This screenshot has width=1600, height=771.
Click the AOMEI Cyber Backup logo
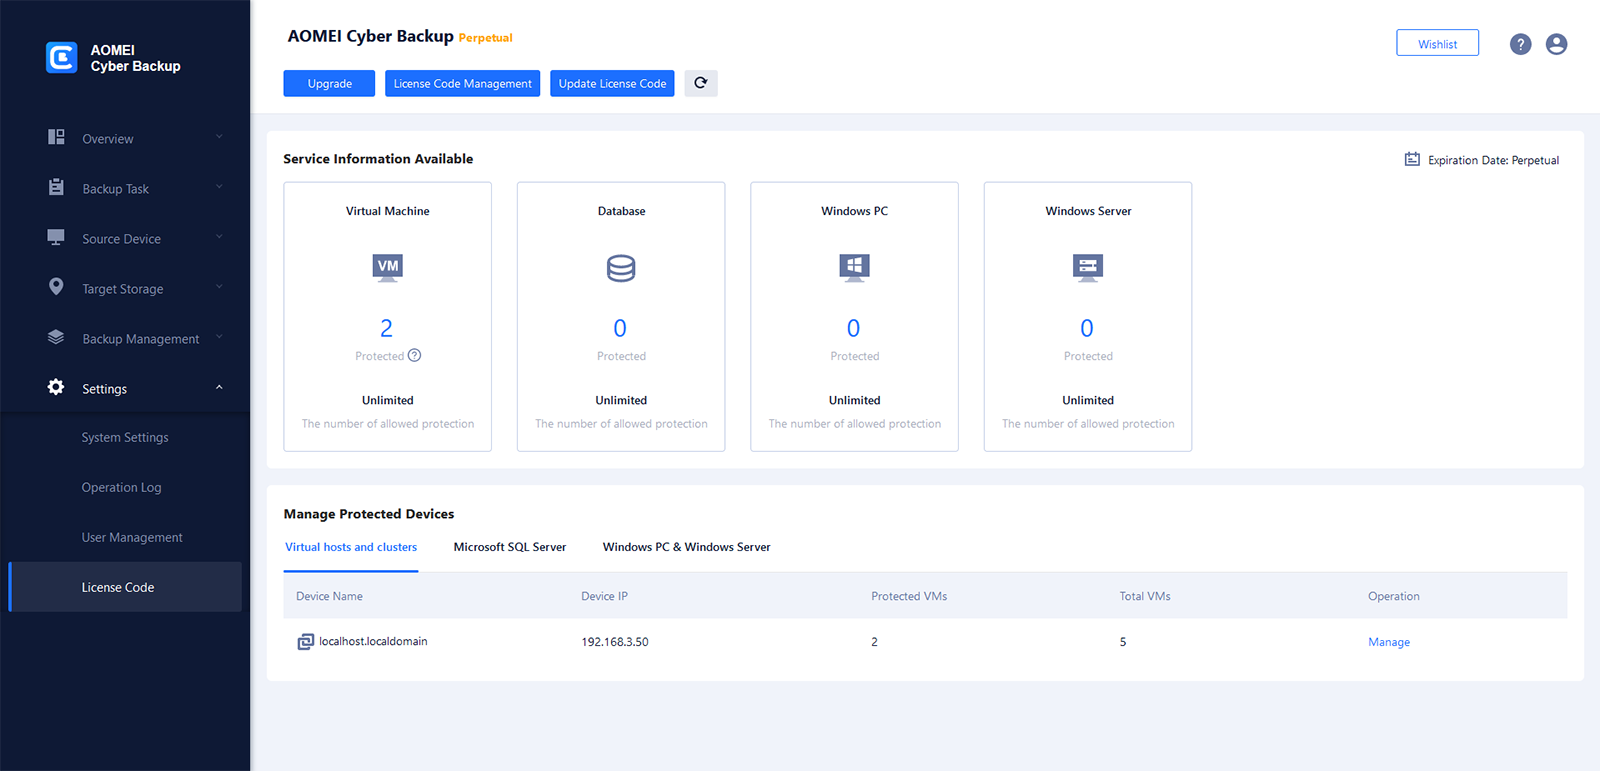click(62, 57)
